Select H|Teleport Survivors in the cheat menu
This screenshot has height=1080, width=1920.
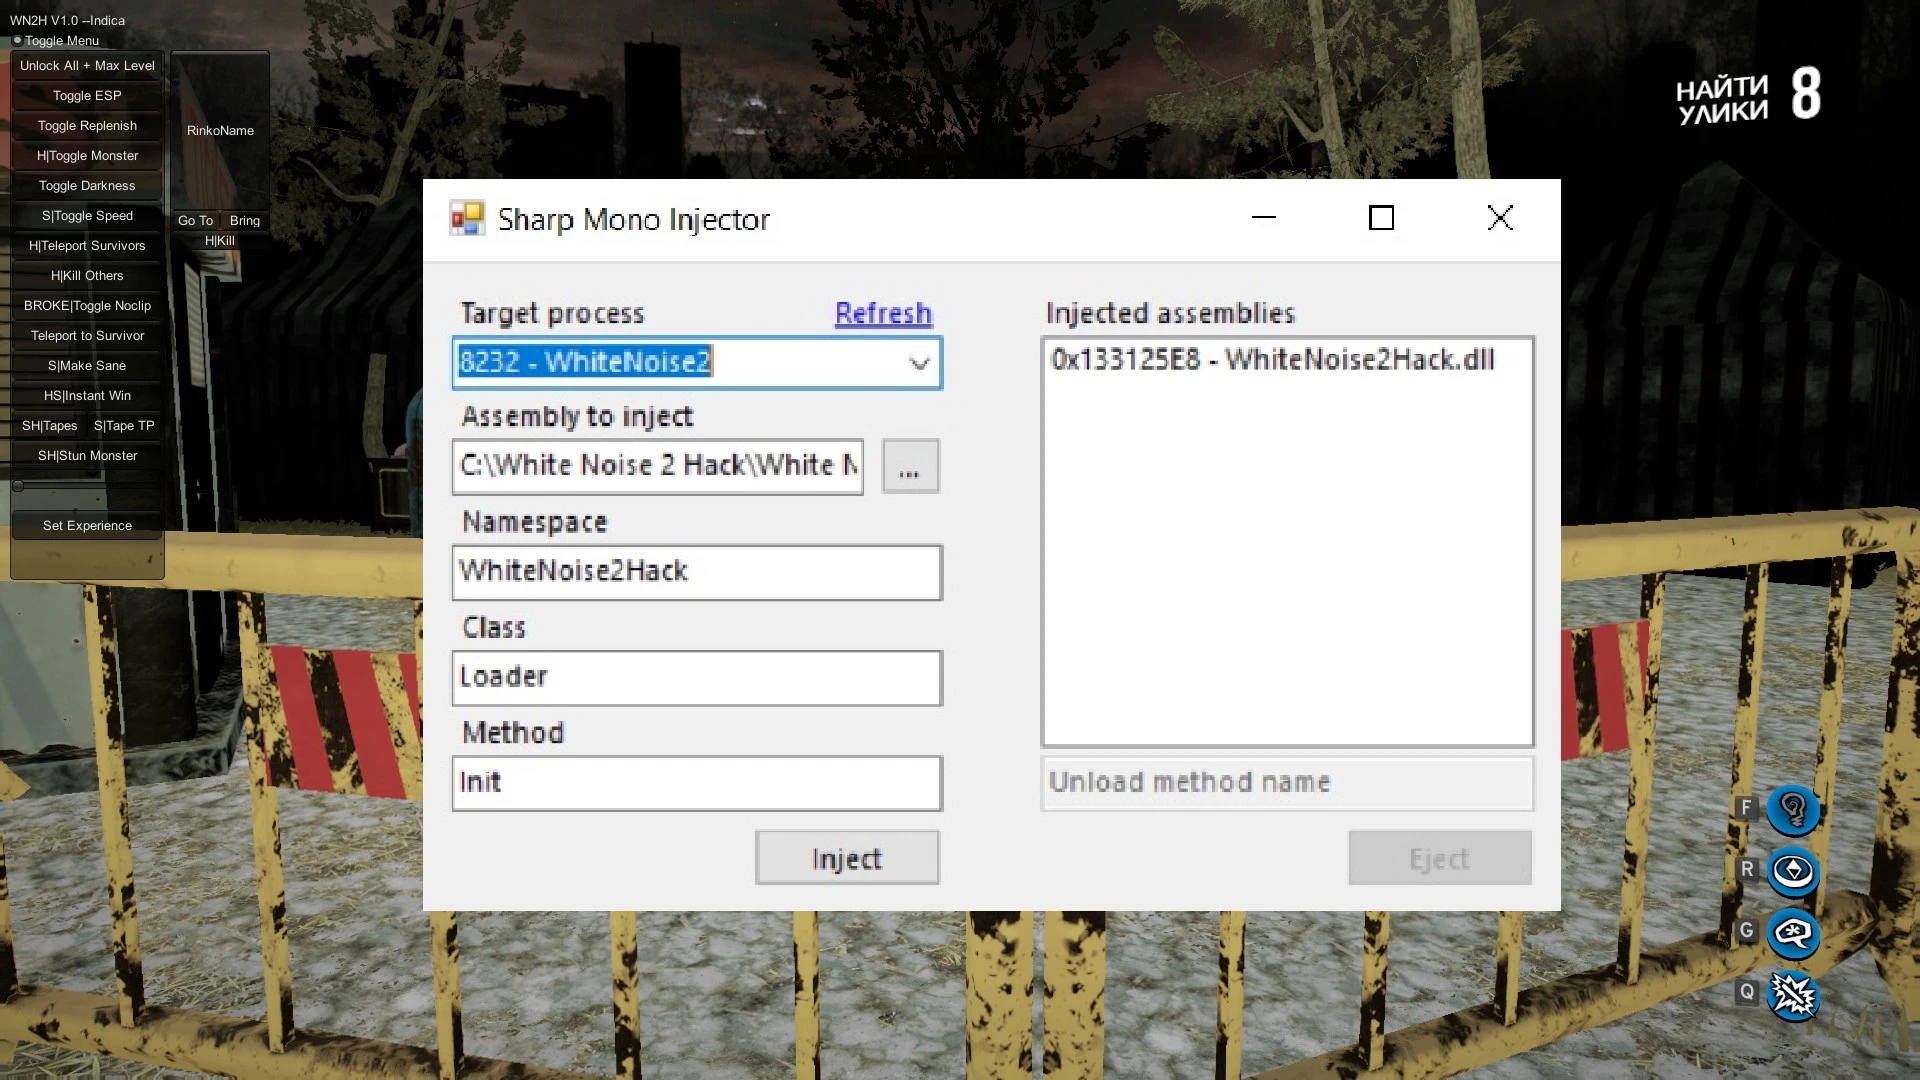click(x=86, y=245)
